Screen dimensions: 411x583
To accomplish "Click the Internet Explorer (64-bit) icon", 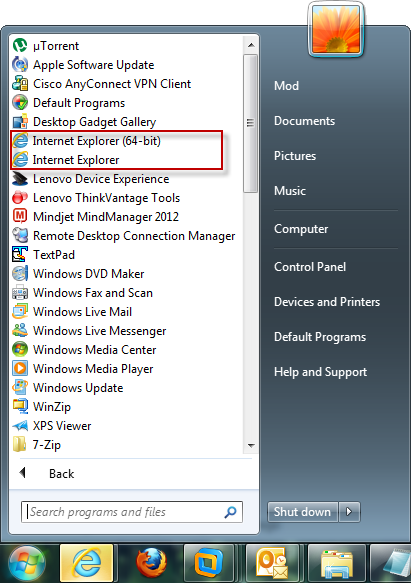I will pyautogui.click(x=20, y=141).
